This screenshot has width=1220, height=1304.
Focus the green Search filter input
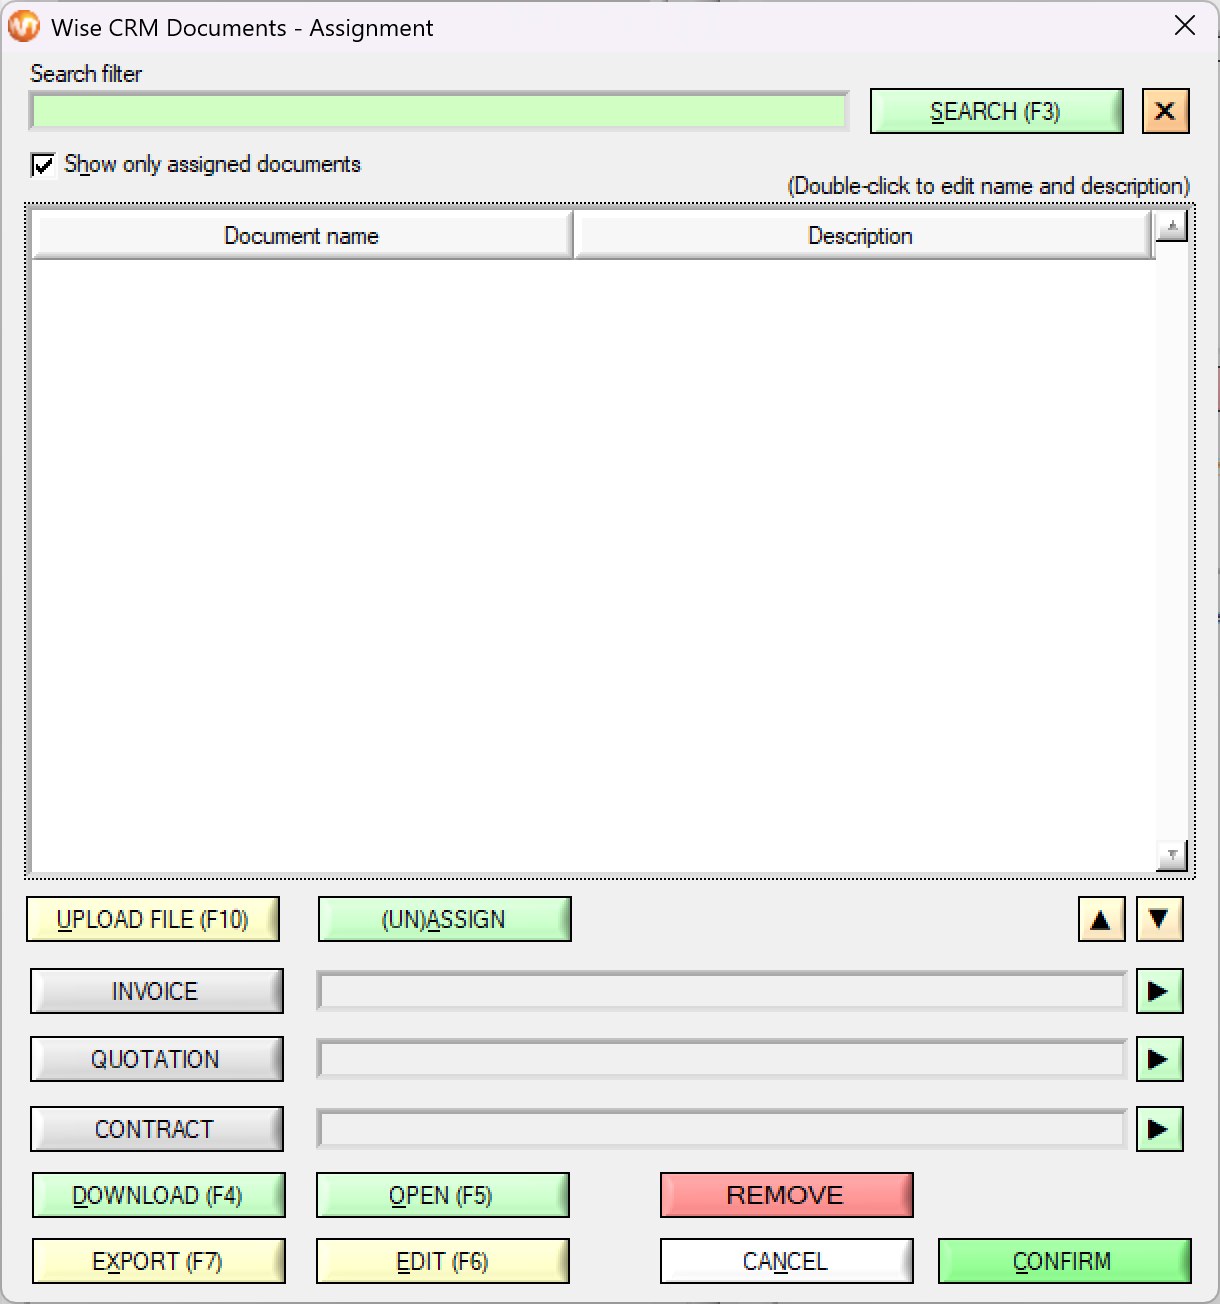point(439,111)
